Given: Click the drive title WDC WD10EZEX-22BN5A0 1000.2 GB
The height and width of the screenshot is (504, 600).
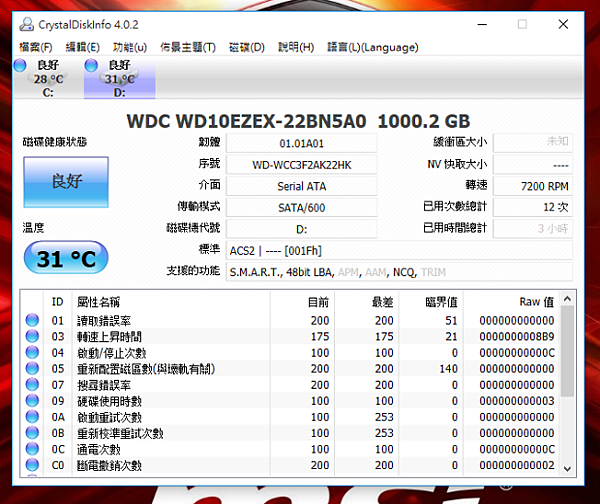Looking at the screenshot, I should point(298,121).
